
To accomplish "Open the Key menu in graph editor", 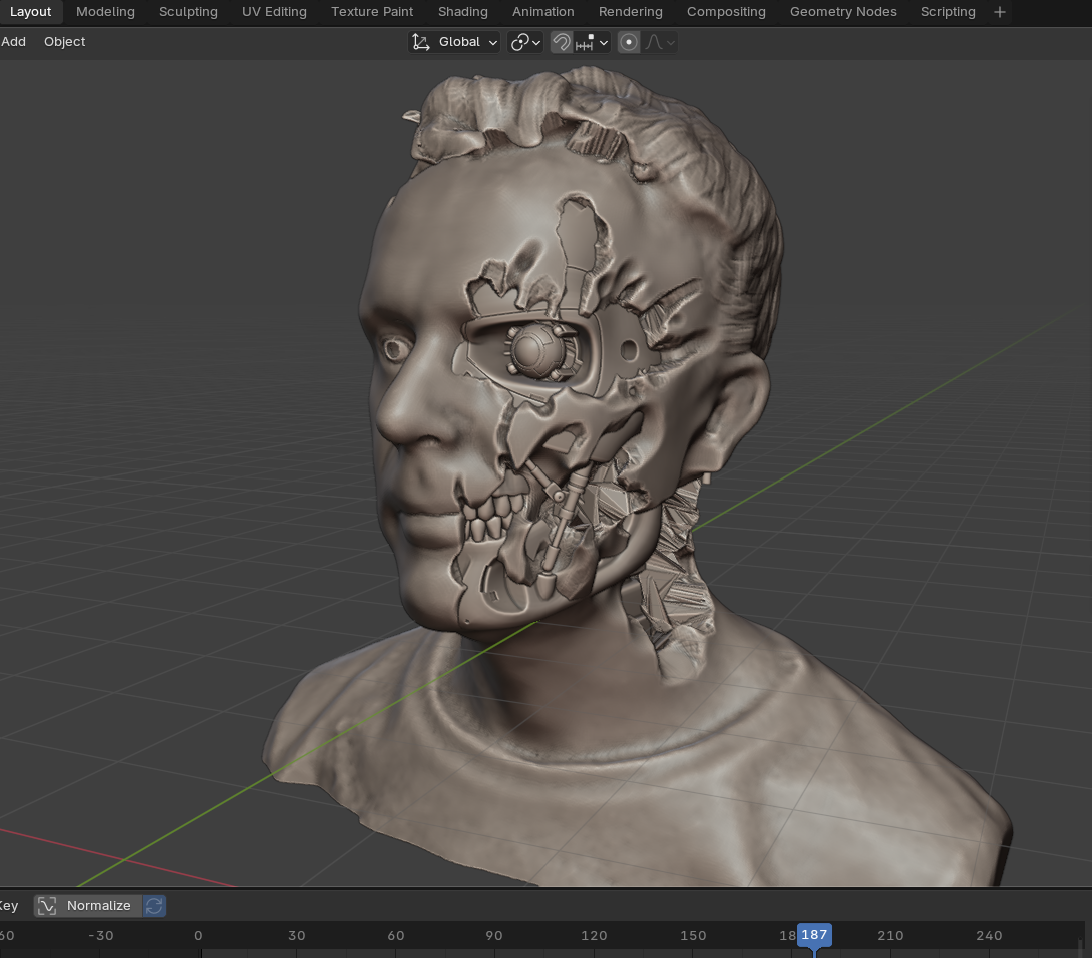I will [x=8, y=906].
